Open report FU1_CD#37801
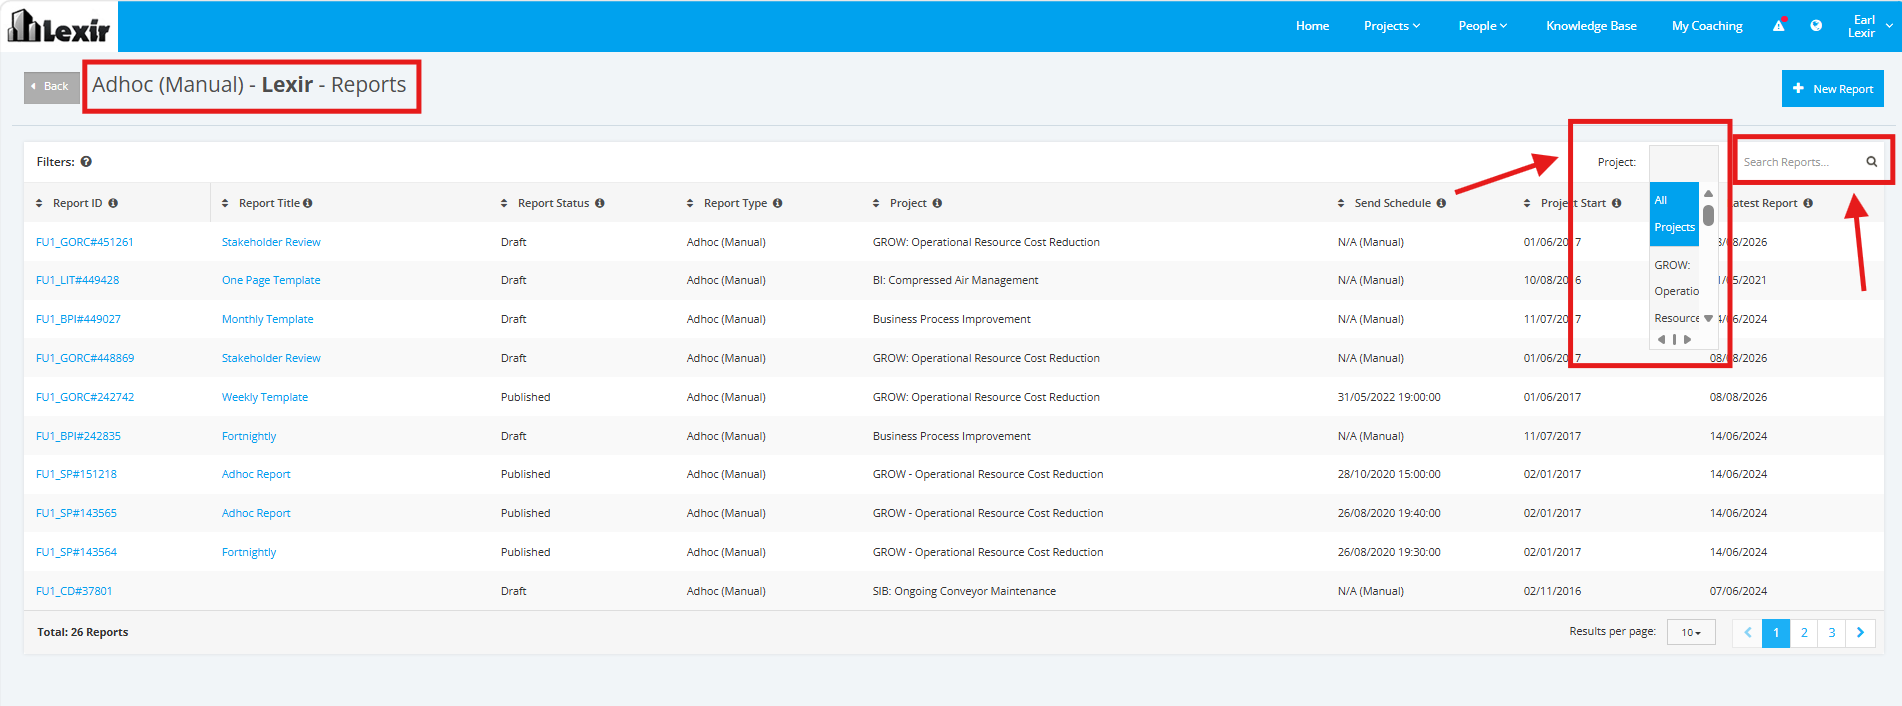This screenshot has width=1902, height=706. point(74,591)
